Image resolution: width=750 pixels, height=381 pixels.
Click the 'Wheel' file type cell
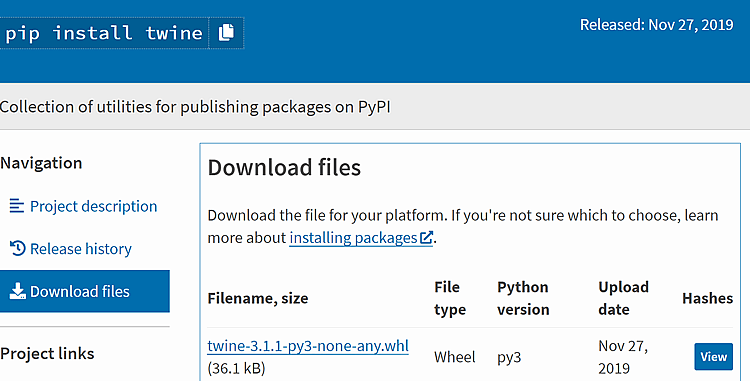point(455,357)
